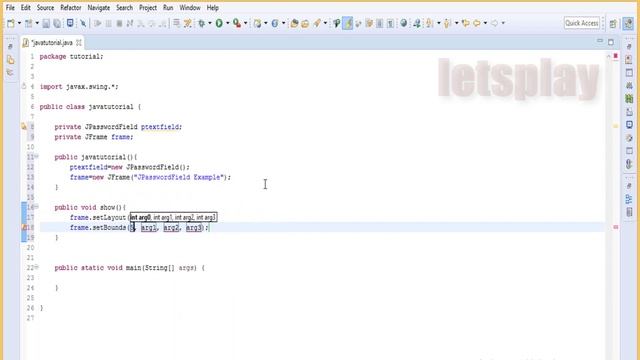Open the Window menu
640x360 pixels.
190,8
